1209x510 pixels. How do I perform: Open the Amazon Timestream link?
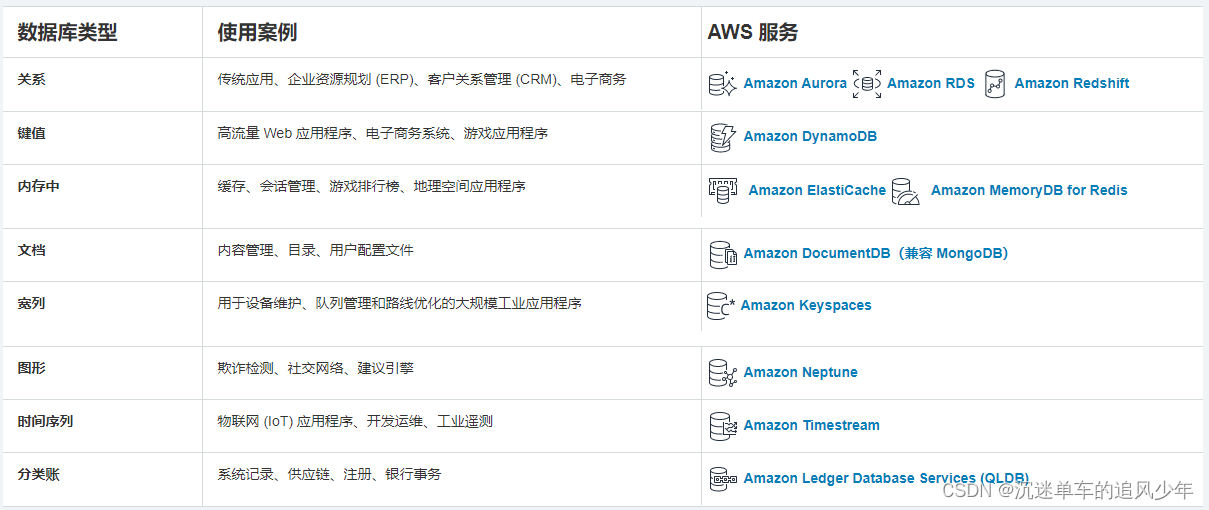811,426
